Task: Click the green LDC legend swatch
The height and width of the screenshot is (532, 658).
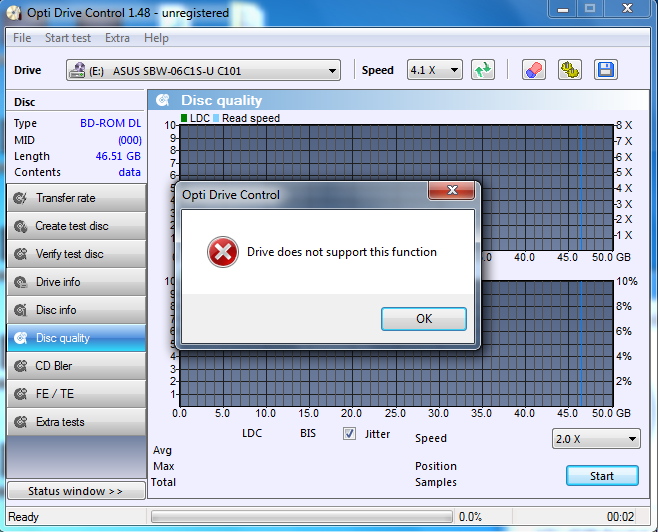Action: (184, 118)
